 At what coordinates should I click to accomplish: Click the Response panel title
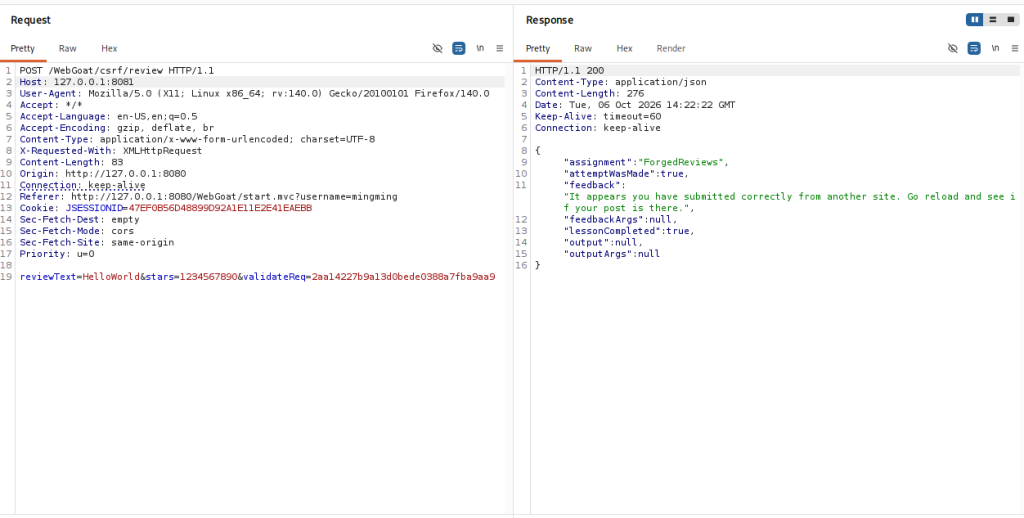coord(549,20)
